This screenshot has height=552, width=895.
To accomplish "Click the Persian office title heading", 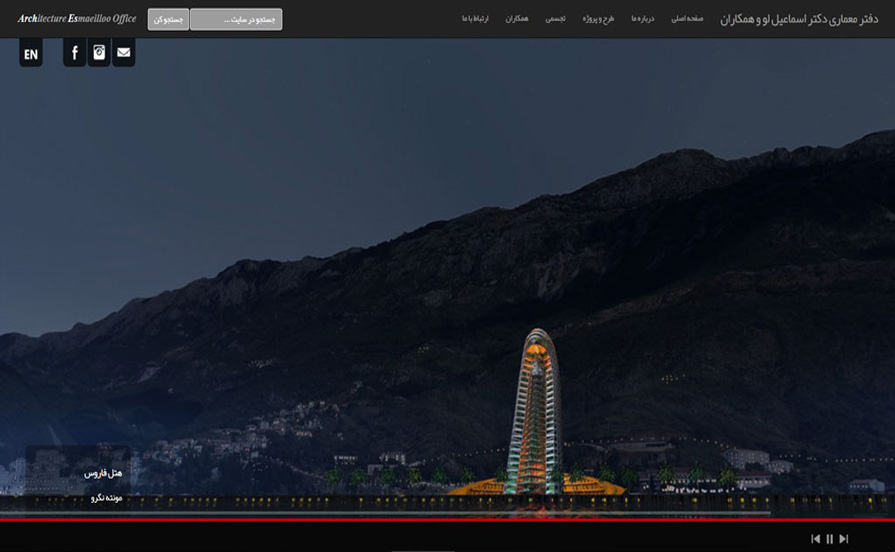I will tap(798, 19).
